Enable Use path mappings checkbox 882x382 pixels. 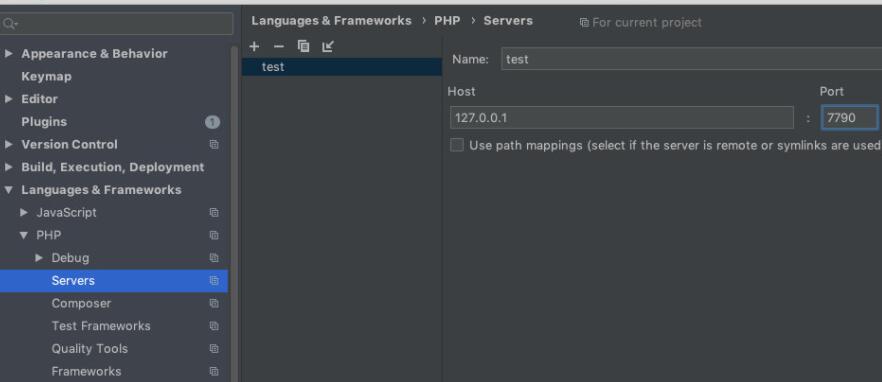[x=457, y=145]
